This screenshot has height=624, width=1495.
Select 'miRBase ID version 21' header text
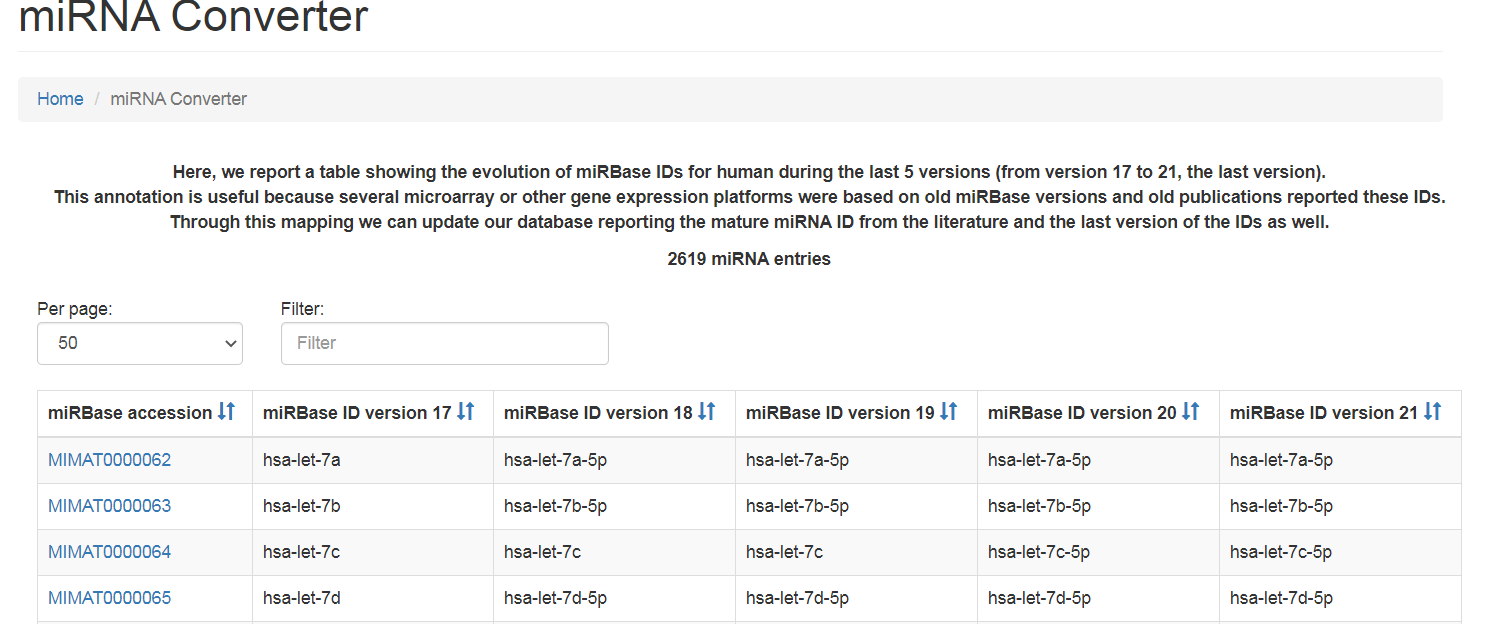[1324, 413]
